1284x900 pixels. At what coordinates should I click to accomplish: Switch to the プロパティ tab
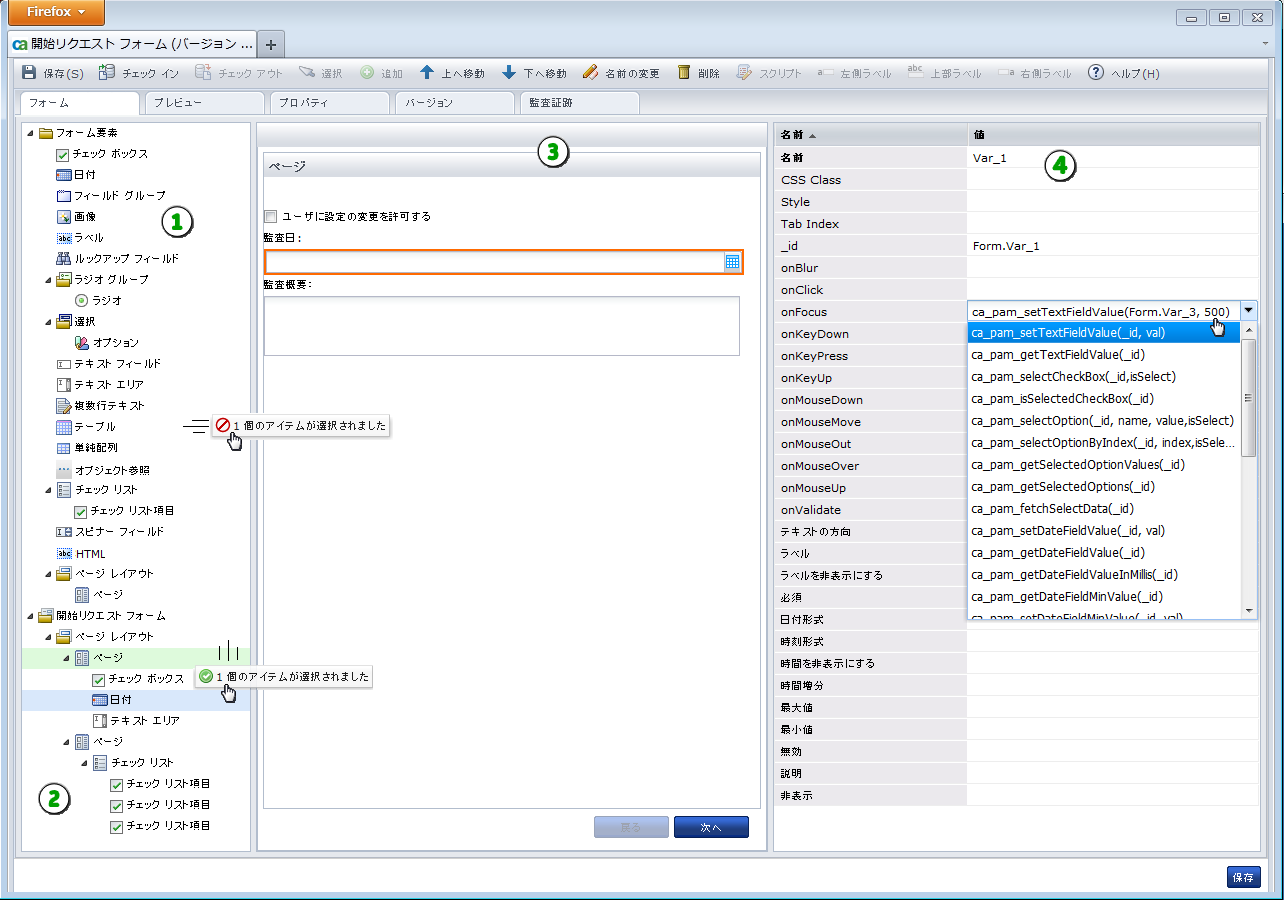pos(328,103)
